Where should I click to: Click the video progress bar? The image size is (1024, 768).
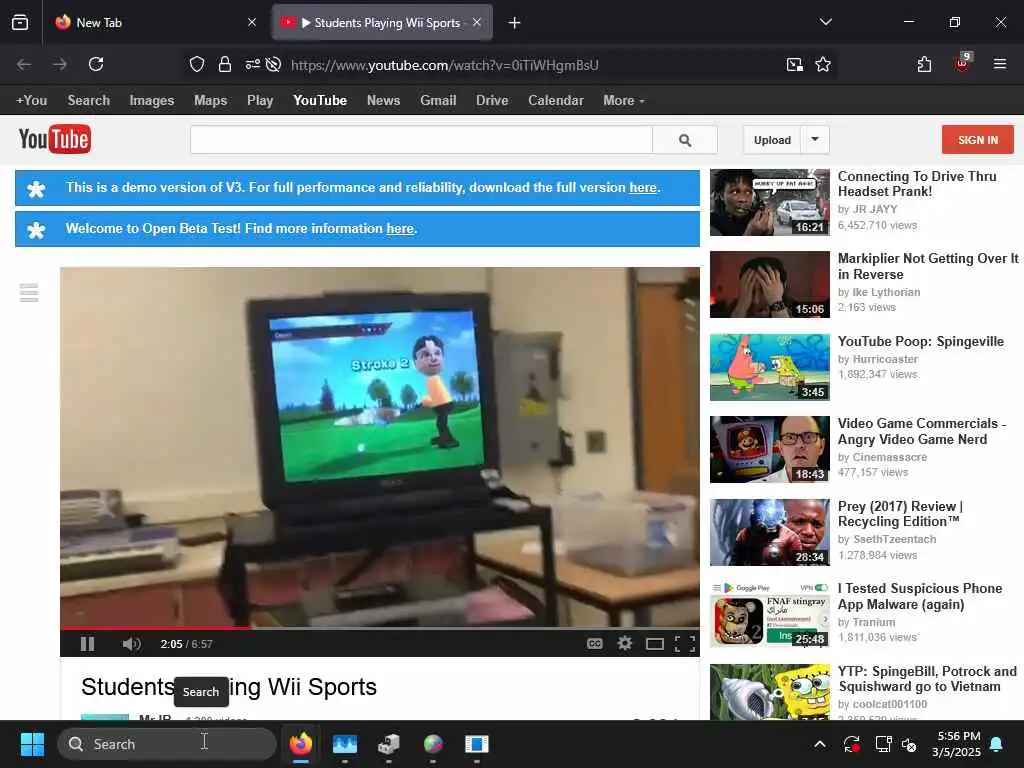point(379,628)
